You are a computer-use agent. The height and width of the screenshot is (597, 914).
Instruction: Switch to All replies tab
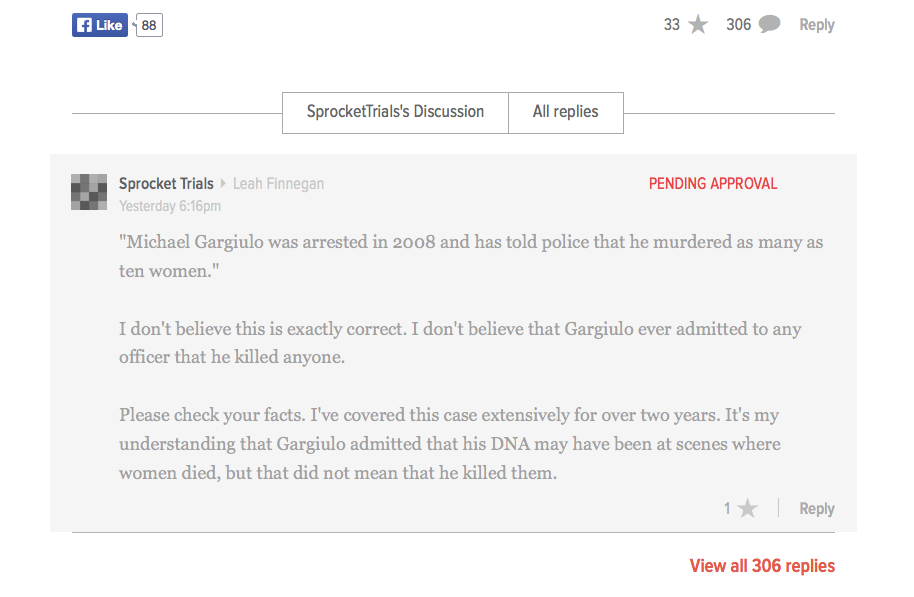[x=566, y=113]
